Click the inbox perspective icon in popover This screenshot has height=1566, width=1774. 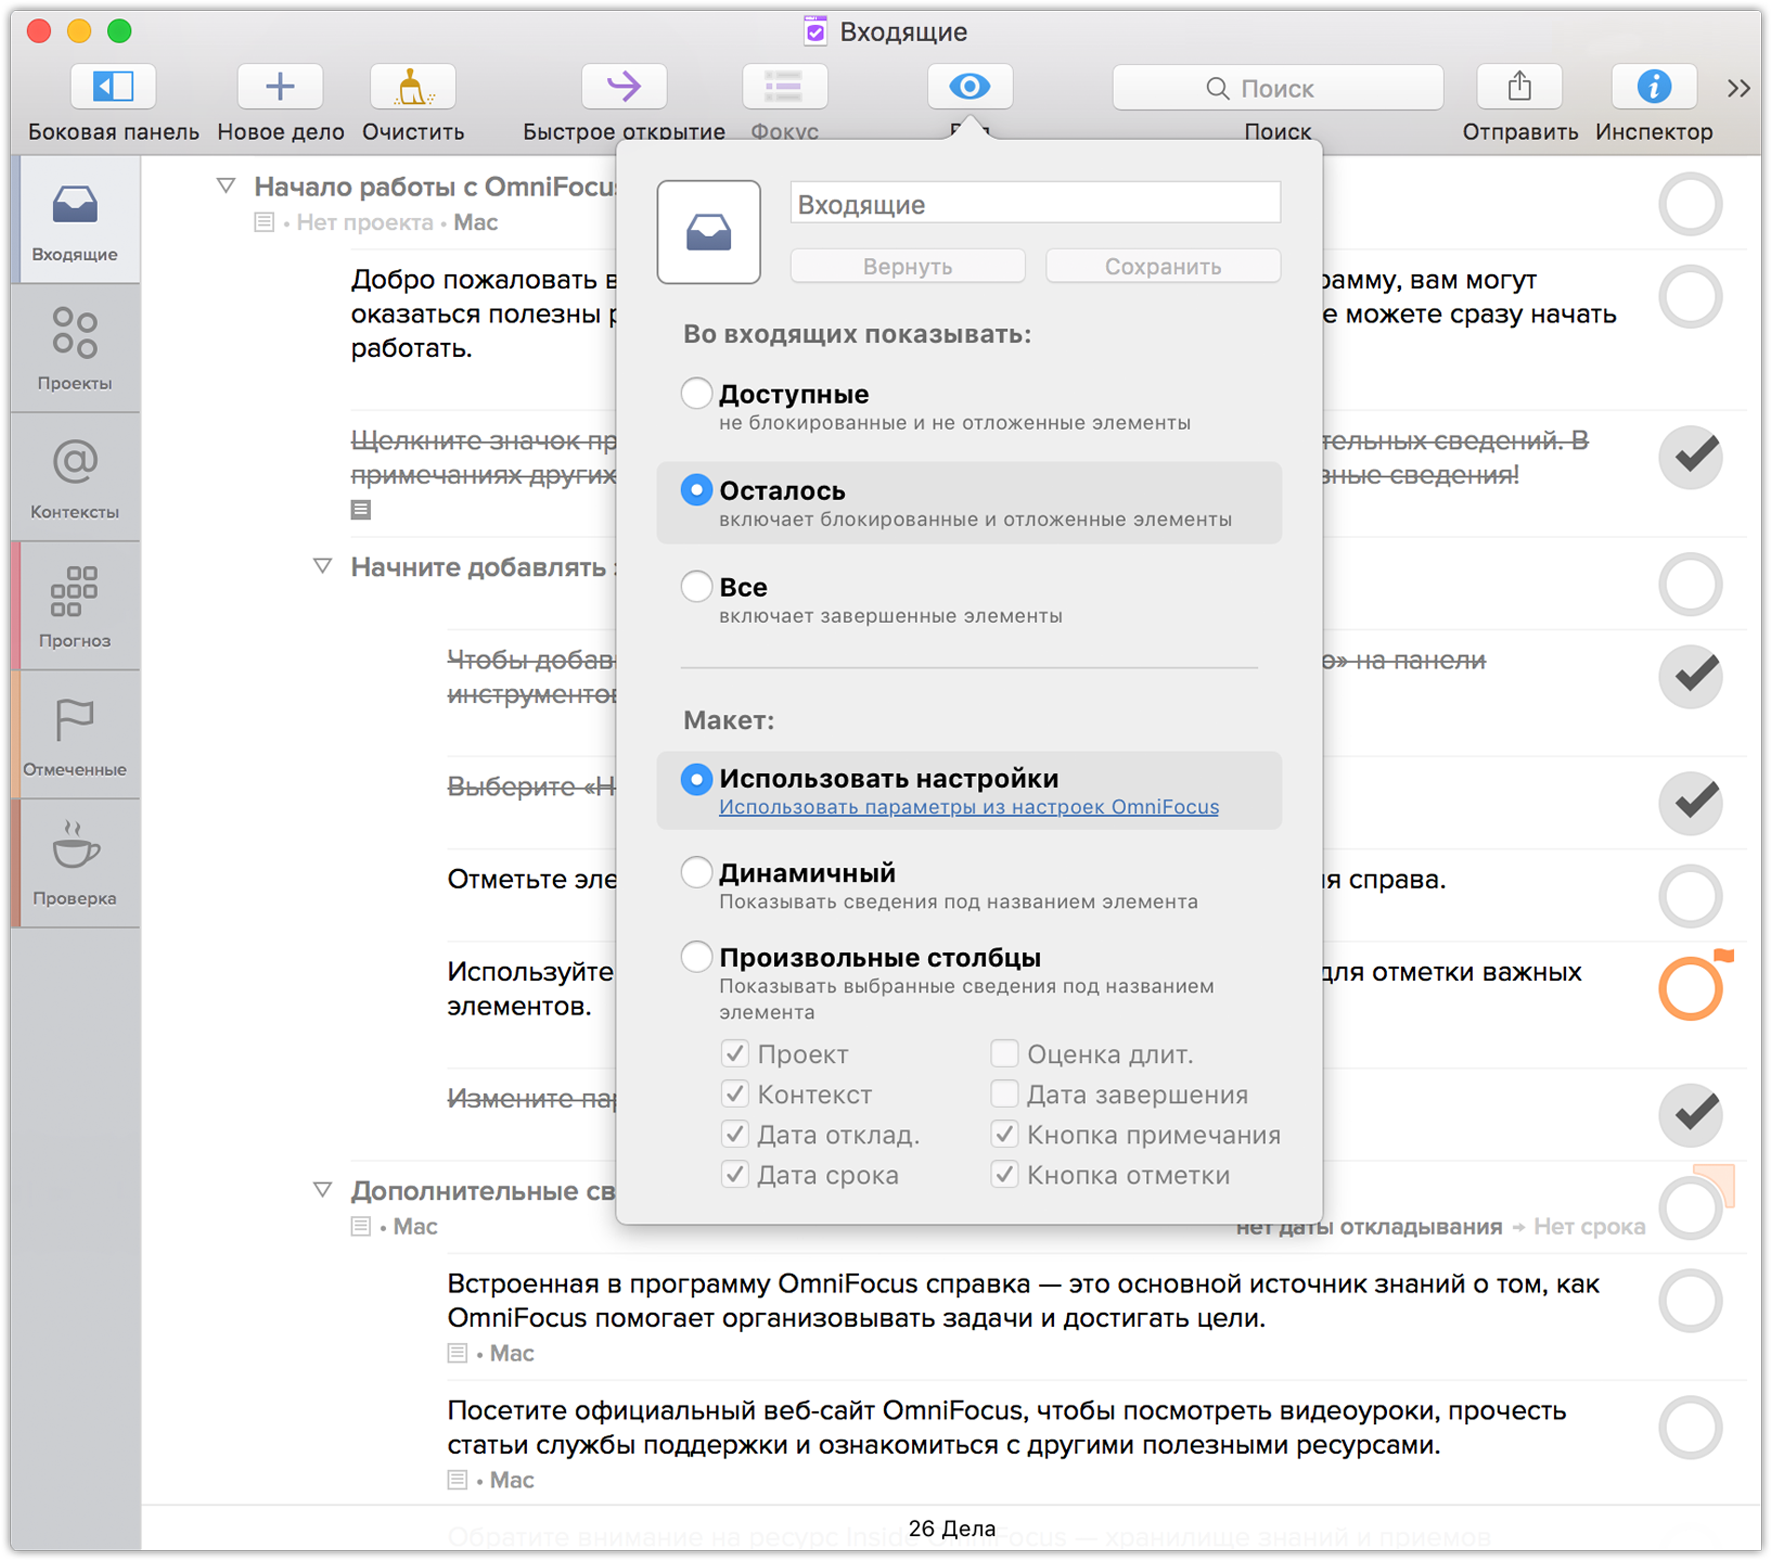[708, 232]
